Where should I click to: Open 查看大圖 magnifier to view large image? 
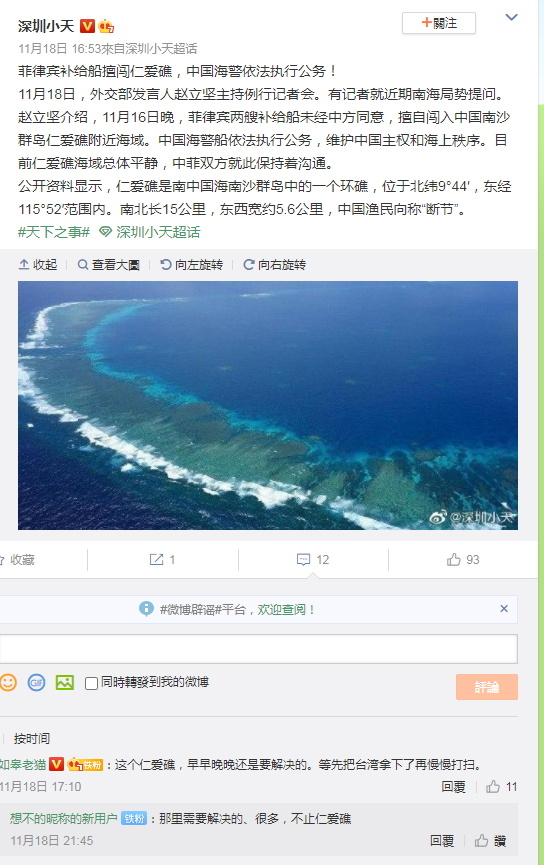tap(109, 265)
